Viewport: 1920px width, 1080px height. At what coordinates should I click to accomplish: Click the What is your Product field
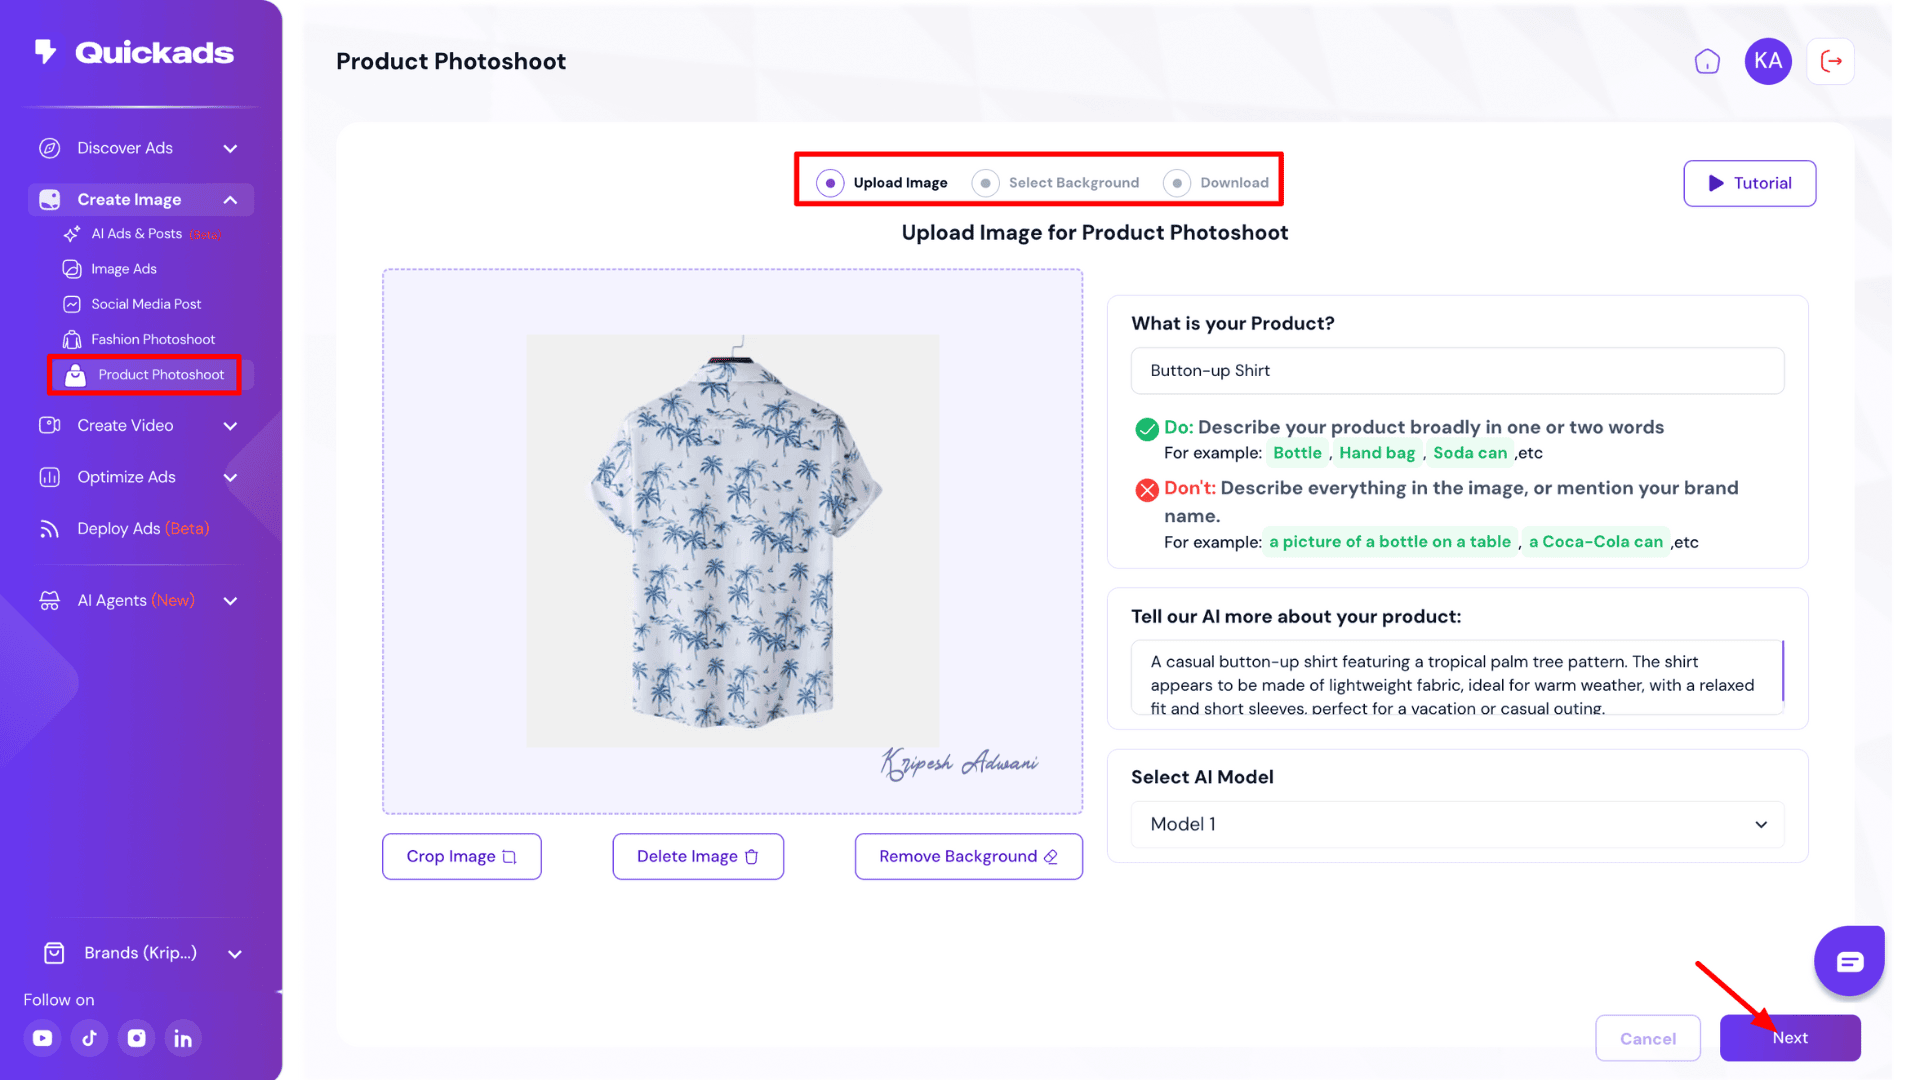[1457, 371]
